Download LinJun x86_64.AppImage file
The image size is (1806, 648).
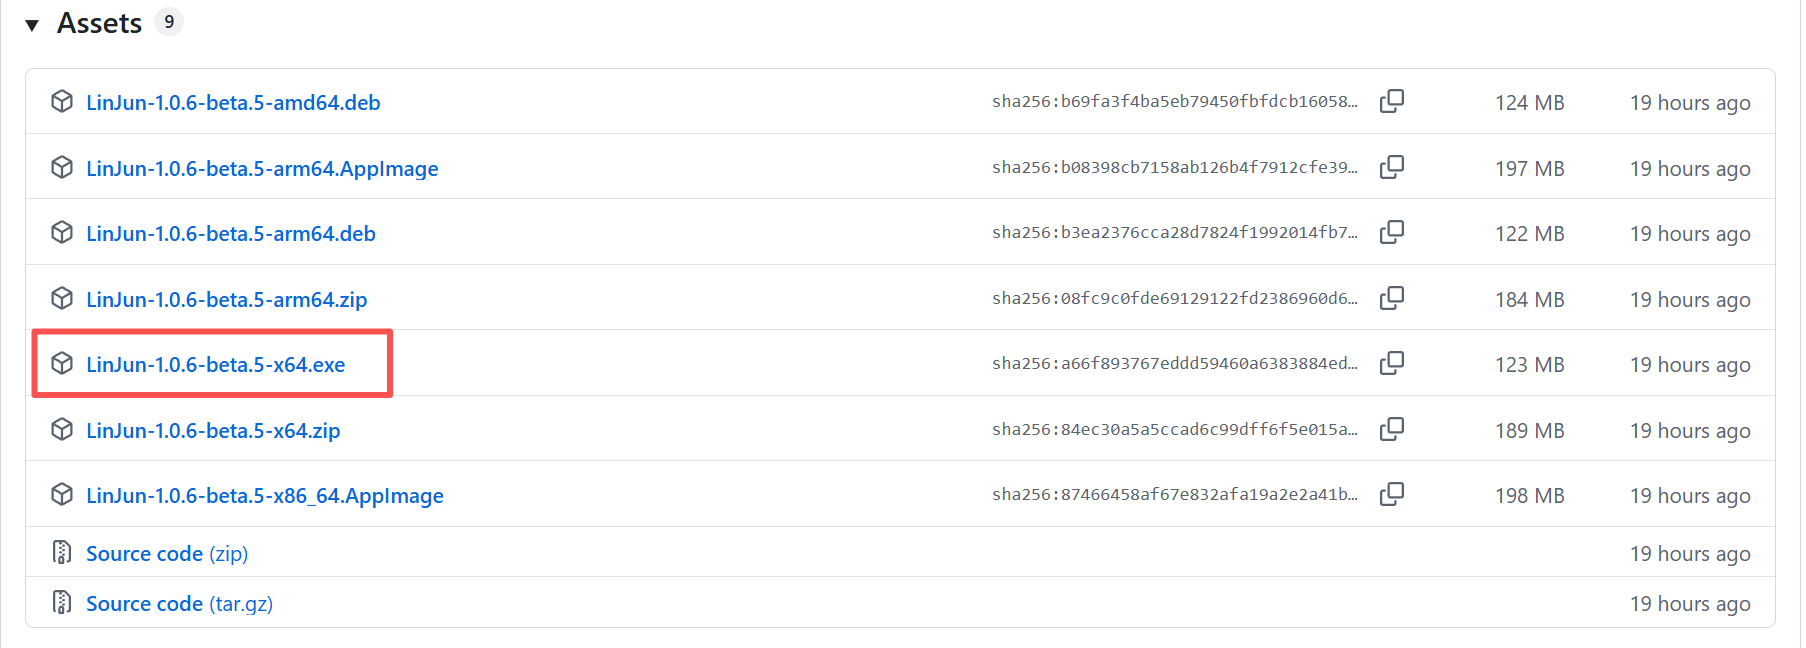pyautogui.click(x=264, y=496)
